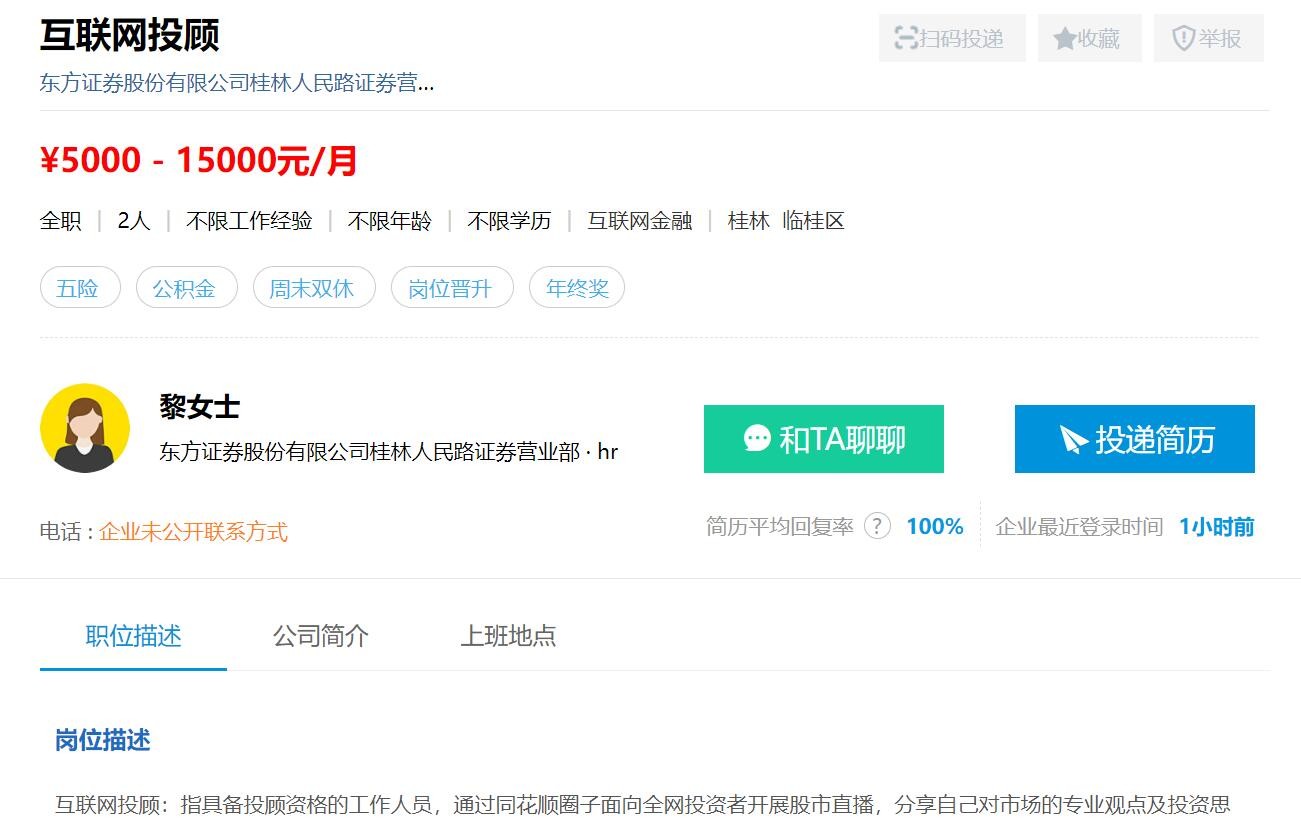Click the 投递简历 submit resume button
1301x828 pixels.
pos(1135,439)
